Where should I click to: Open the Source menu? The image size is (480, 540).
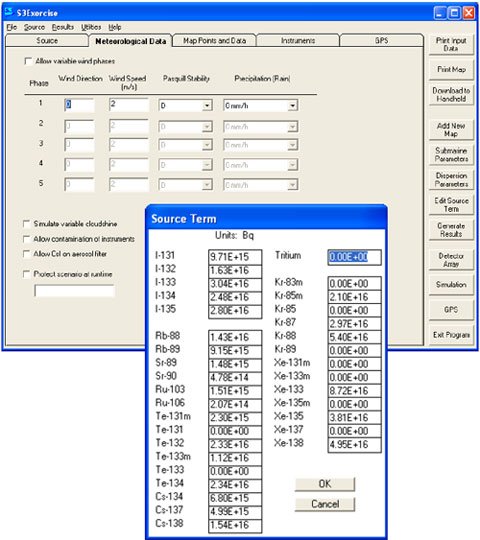point(34,27)
